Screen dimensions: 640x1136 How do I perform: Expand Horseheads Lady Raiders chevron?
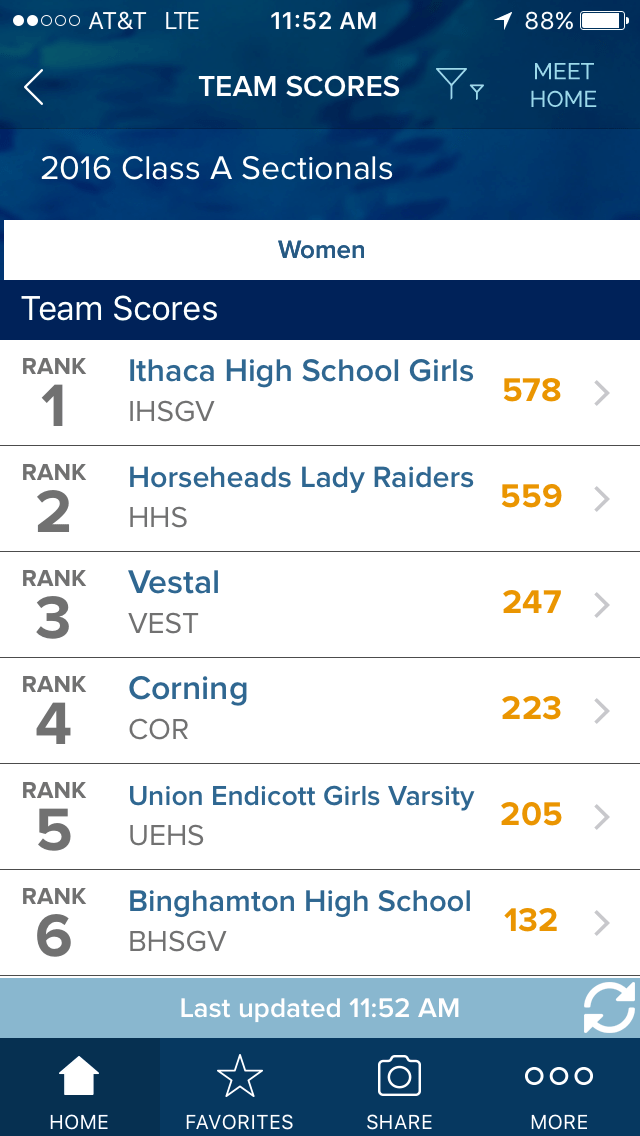click(601, 499)
